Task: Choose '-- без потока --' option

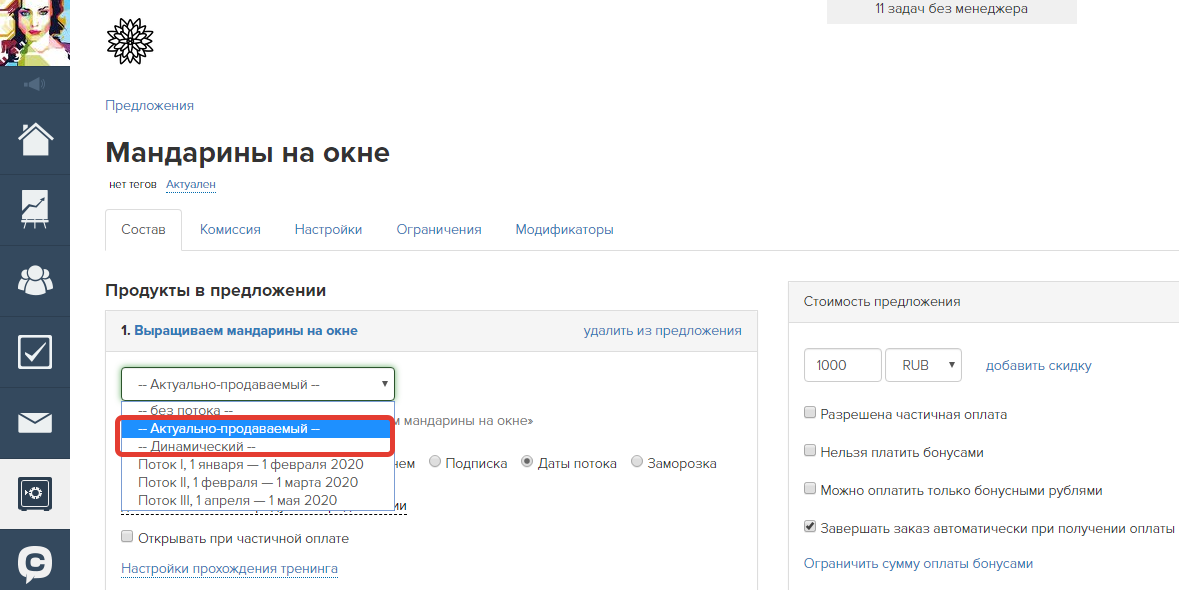Action: (x=258, y=410)
